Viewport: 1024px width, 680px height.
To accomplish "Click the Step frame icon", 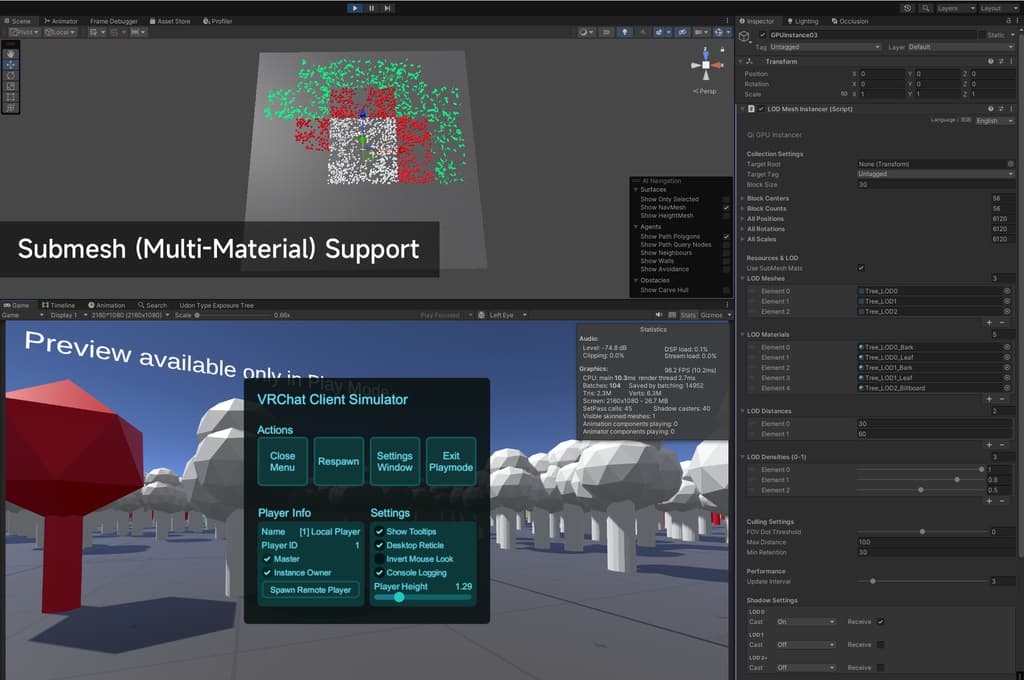I will coord(387,8).
